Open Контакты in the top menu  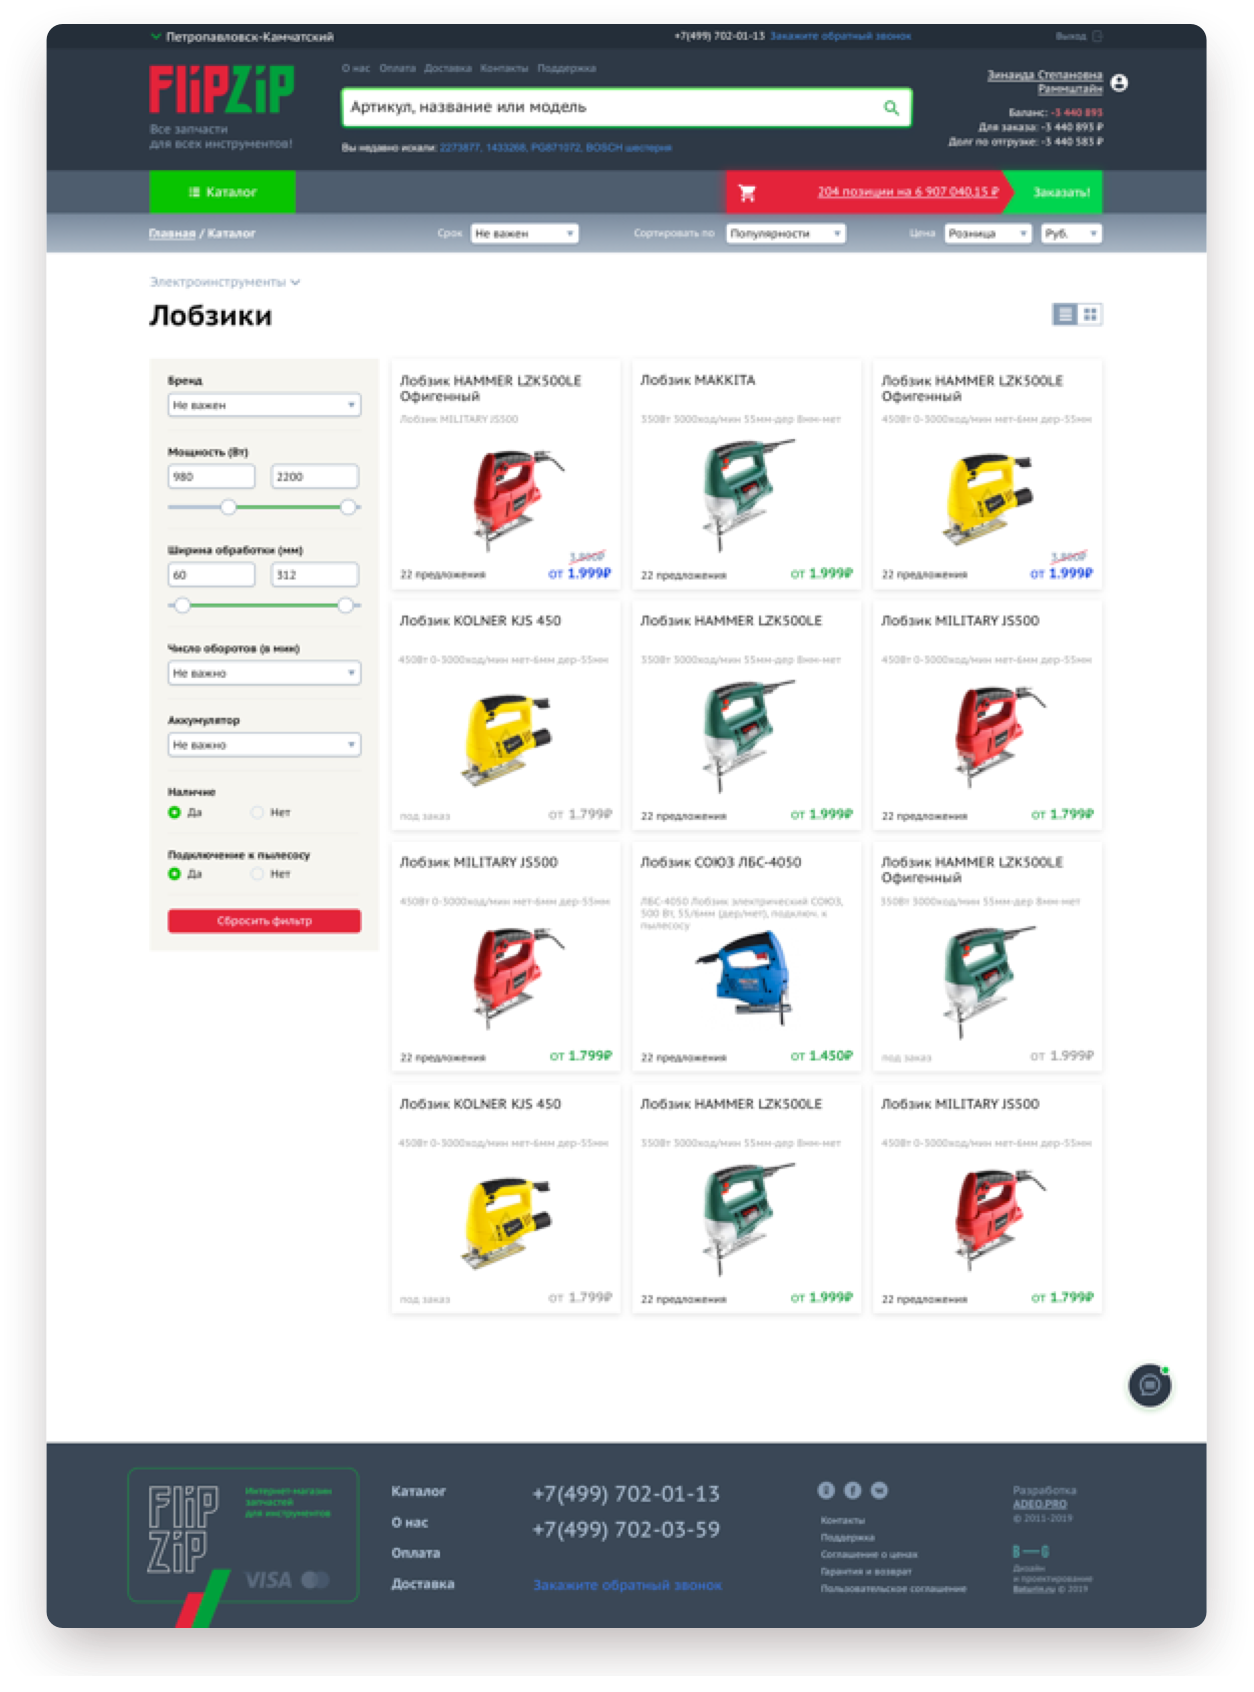pyautogui.click(x=504, y=69)
